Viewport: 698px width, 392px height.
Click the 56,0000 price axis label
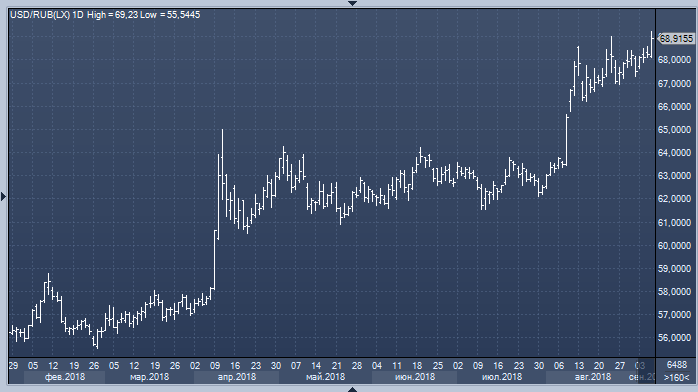674,338
